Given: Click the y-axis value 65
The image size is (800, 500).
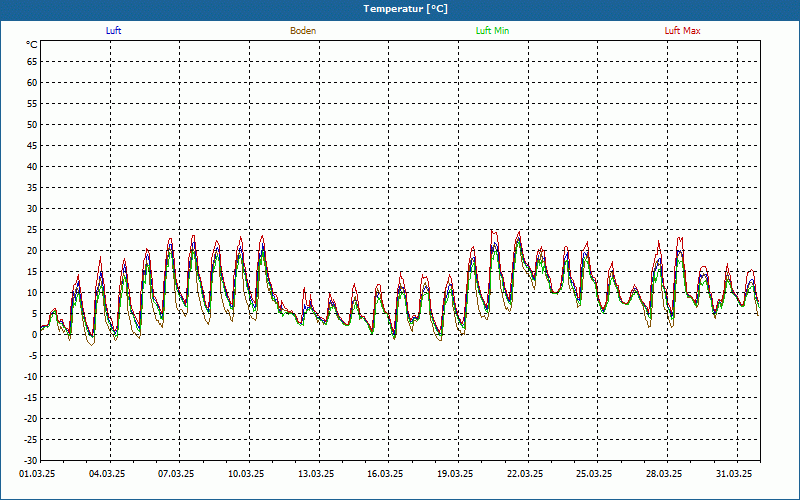Looking at the screenshot, I should coord(32,62).
